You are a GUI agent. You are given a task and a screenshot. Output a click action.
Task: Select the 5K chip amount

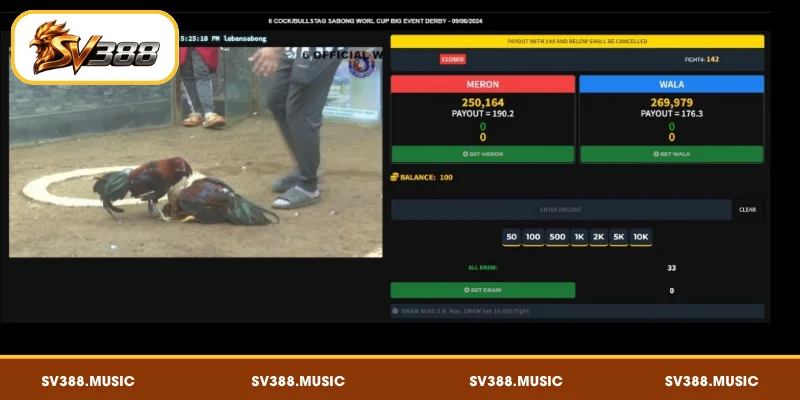pyautogui.click(x=618, y=237)
